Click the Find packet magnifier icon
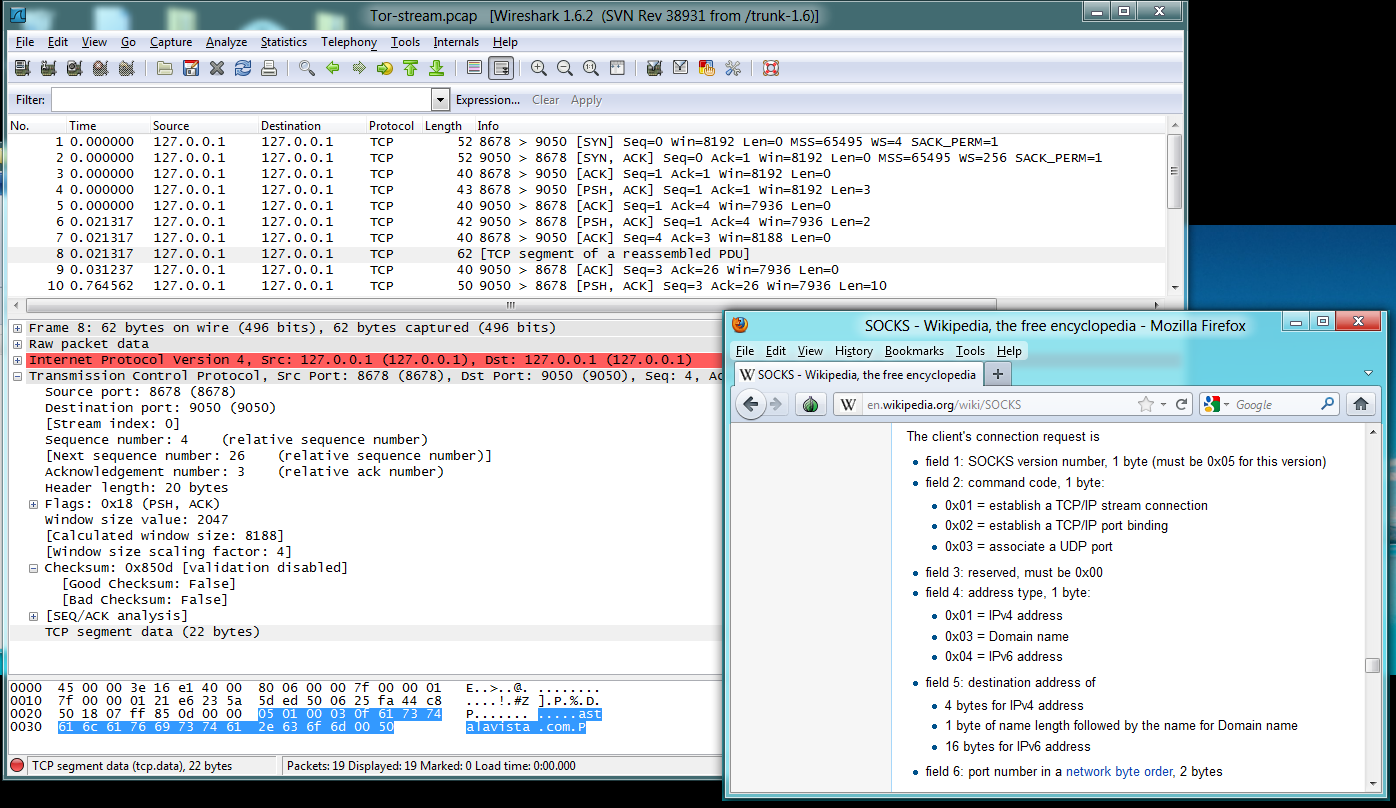This screenshot has height=808, width=1396. coord(307,69)
